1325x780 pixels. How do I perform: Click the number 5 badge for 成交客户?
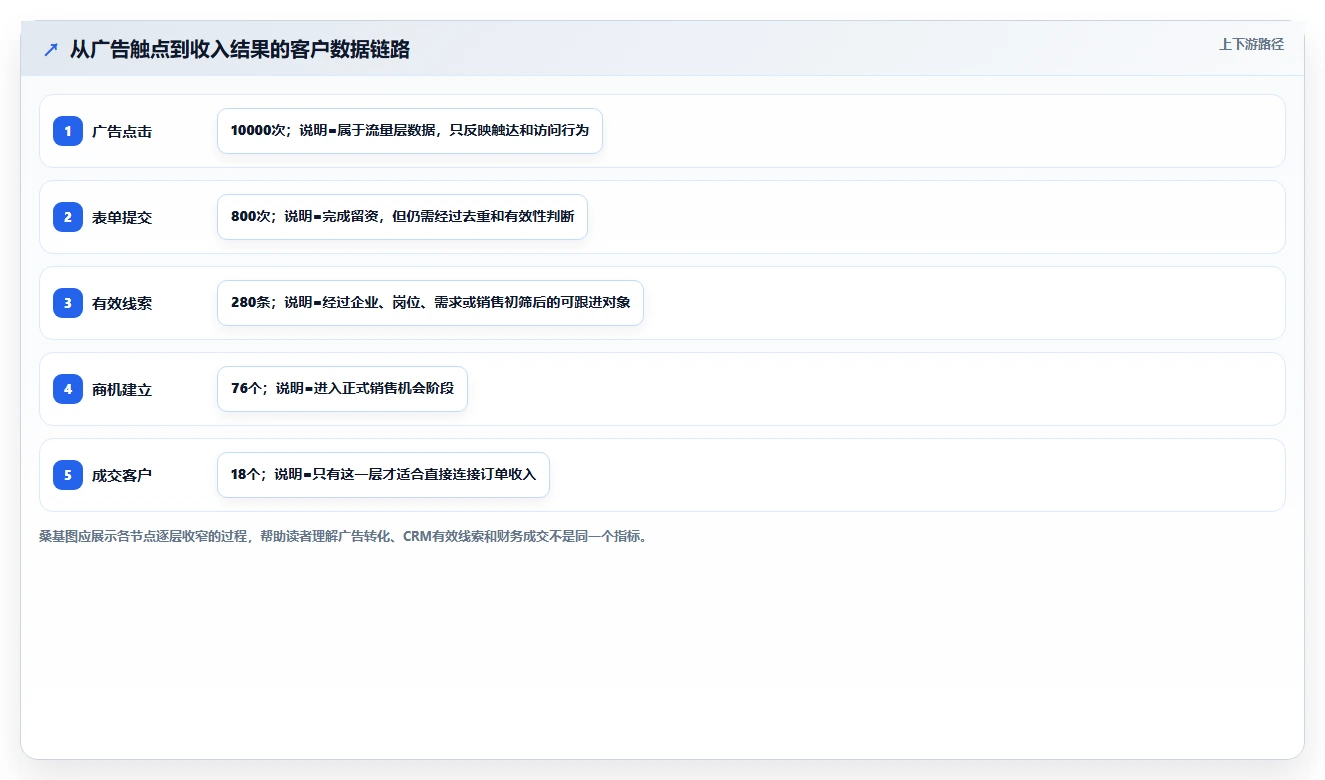tap(68, 475)
